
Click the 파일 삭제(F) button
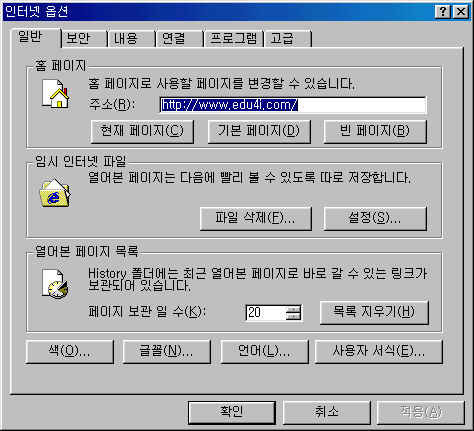(256, 218)
